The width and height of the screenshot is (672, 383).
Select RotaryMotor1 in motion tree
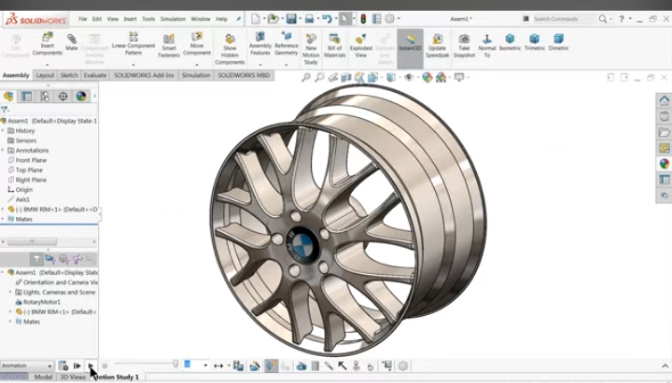coord(42,302)
